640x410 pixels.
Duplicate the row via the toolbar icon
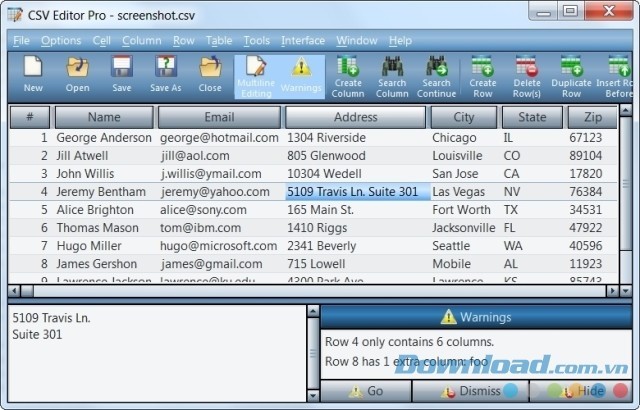pos(571,76)
